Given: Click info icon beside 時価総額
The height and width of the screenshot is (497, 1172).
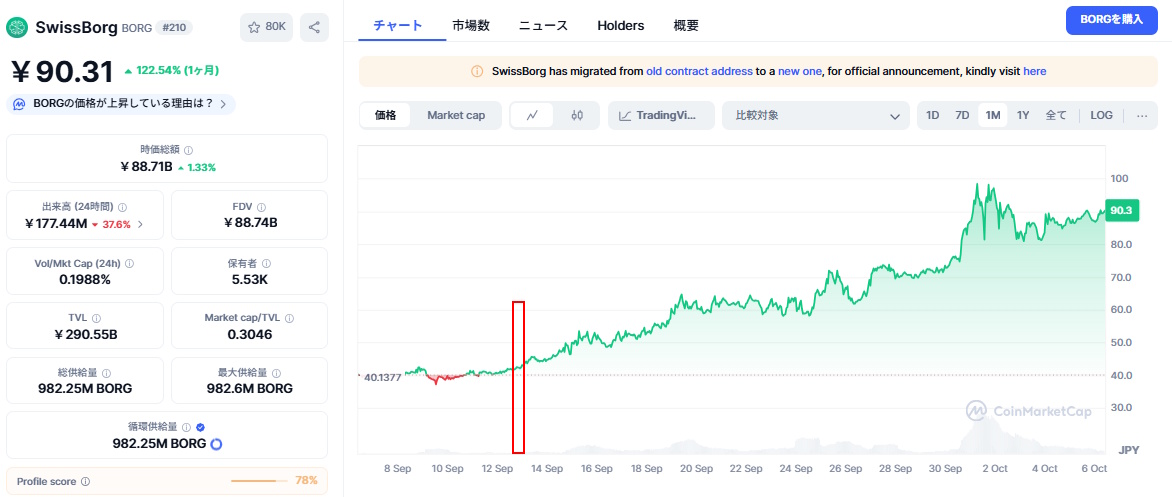Looking at the screenshot, I should click(189, 150).
